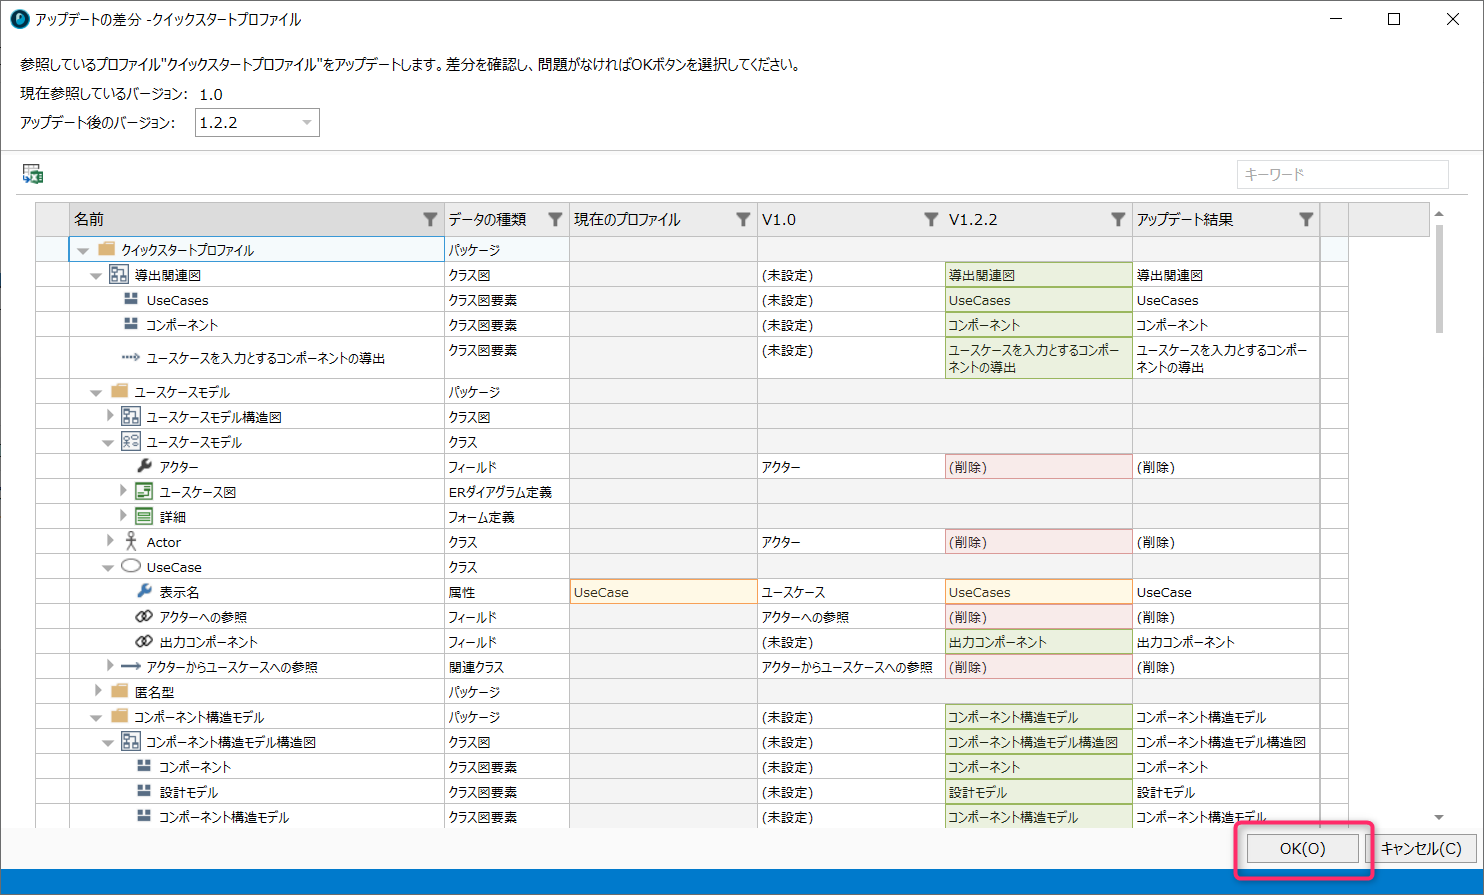This screenshot has height=895, width=1484.
Task: Select the コンポーネント row under コンポーネント構造モデル構造図
Action: click(692, 766)
